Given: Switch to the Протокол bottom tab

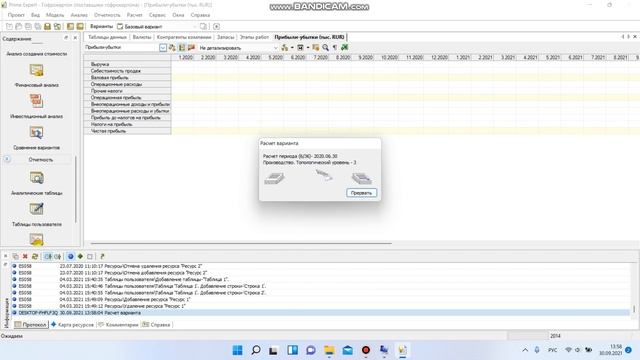Looking at the screenshot, I should point(31,325).
